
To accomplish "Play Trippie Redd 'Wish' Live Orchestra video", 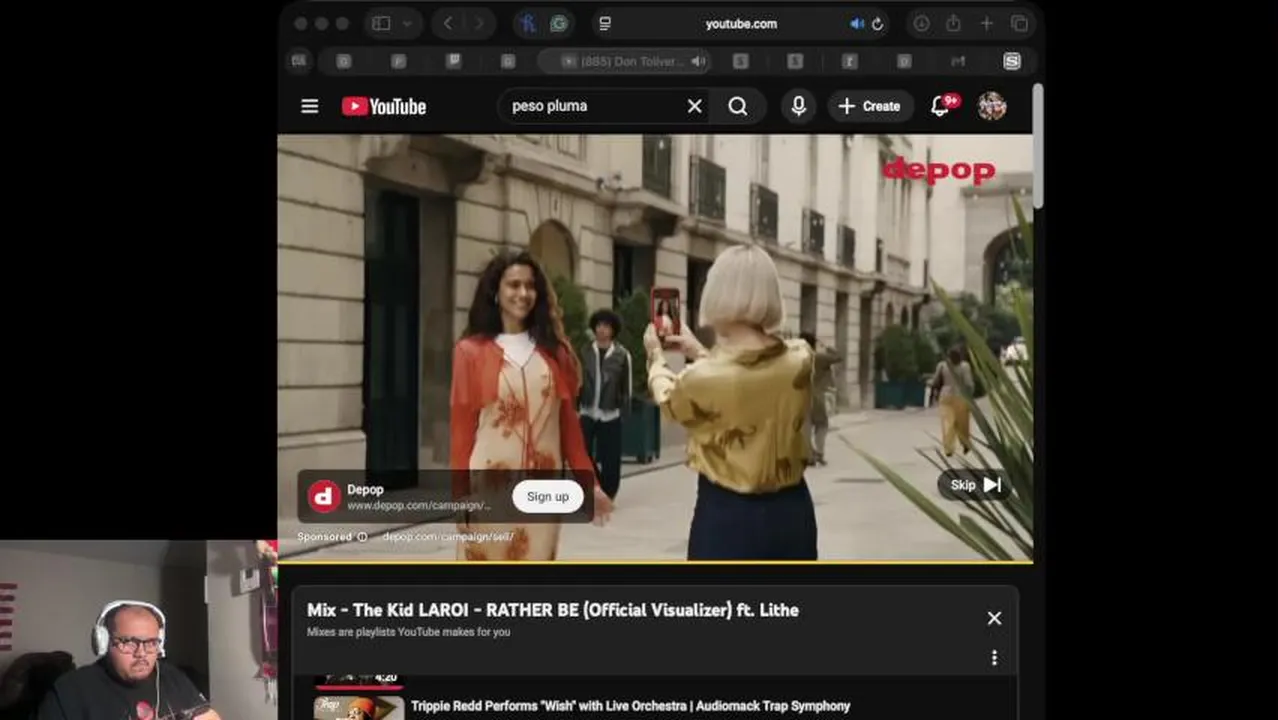I will pyautogui.click(x=630, y=706).
